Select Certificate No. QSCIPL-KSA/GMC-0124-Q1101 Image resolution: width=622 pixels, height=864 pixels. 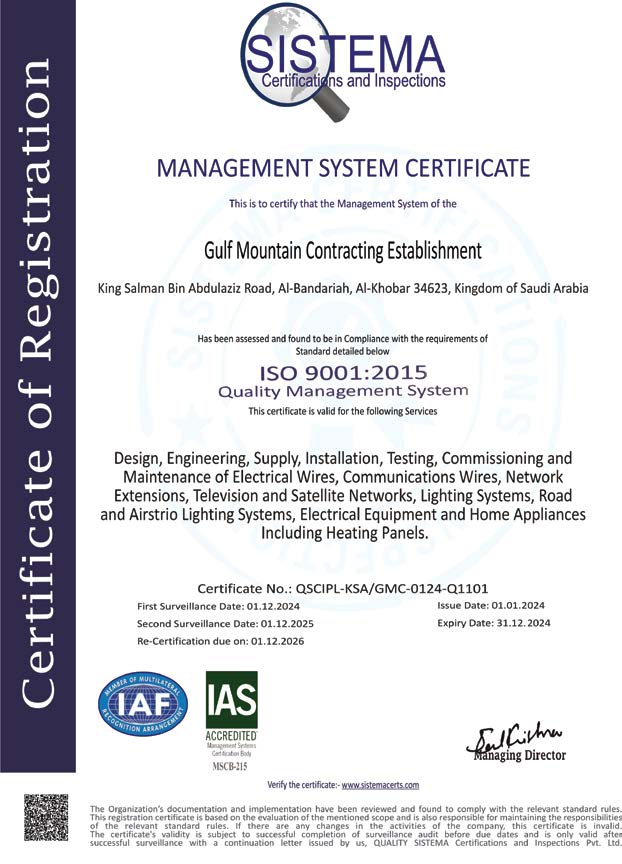[343, 588]
